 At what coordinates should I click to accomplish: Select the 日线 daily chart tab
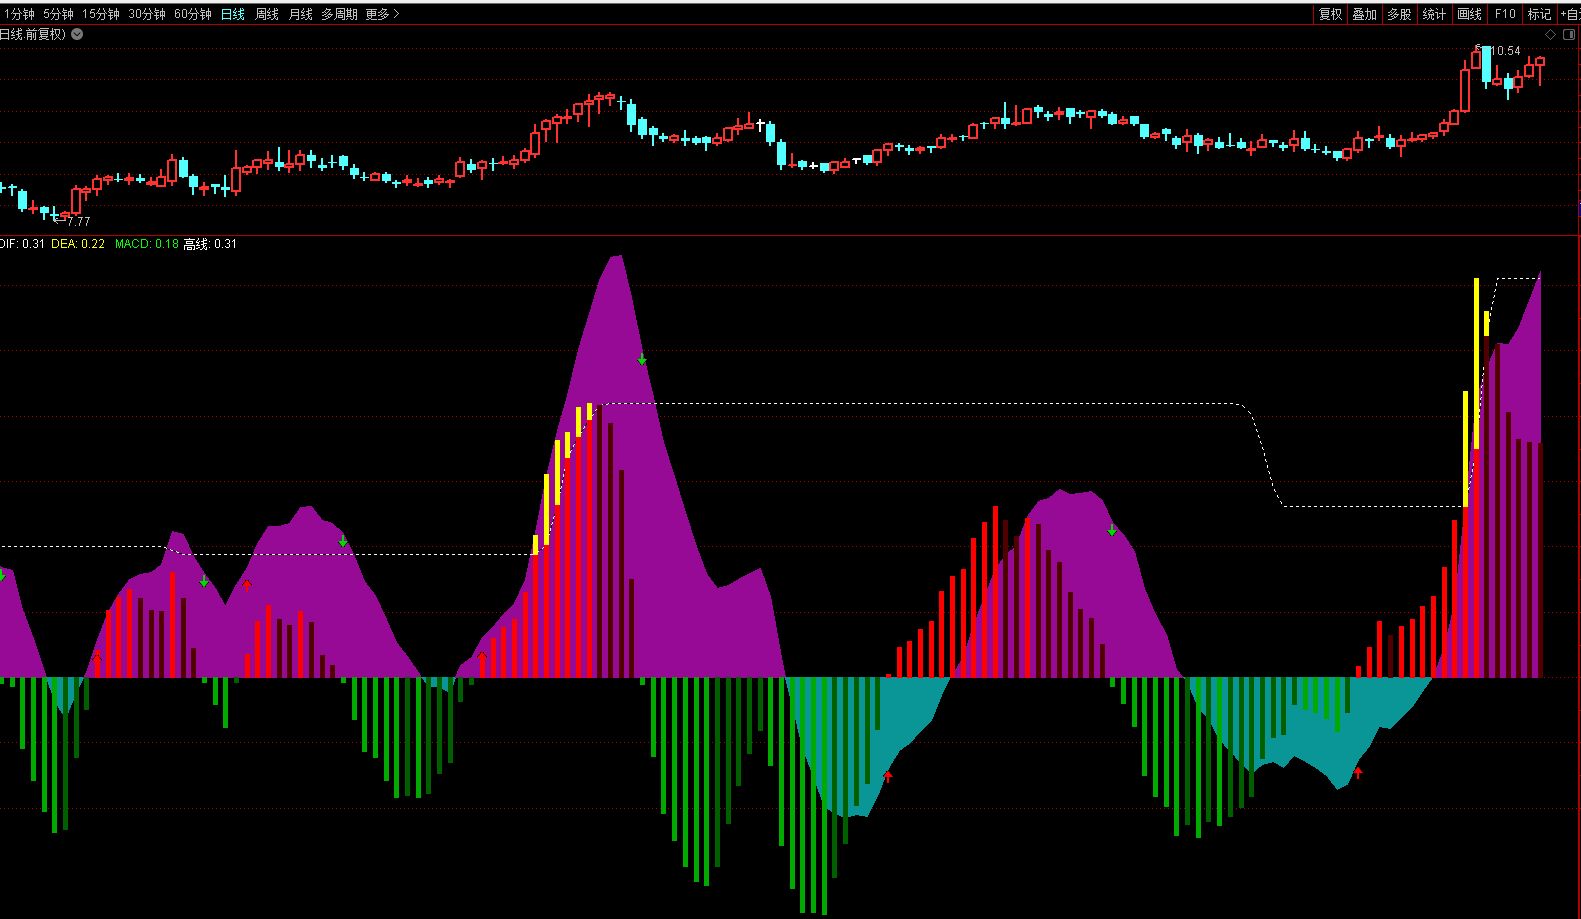pos(233,14)
